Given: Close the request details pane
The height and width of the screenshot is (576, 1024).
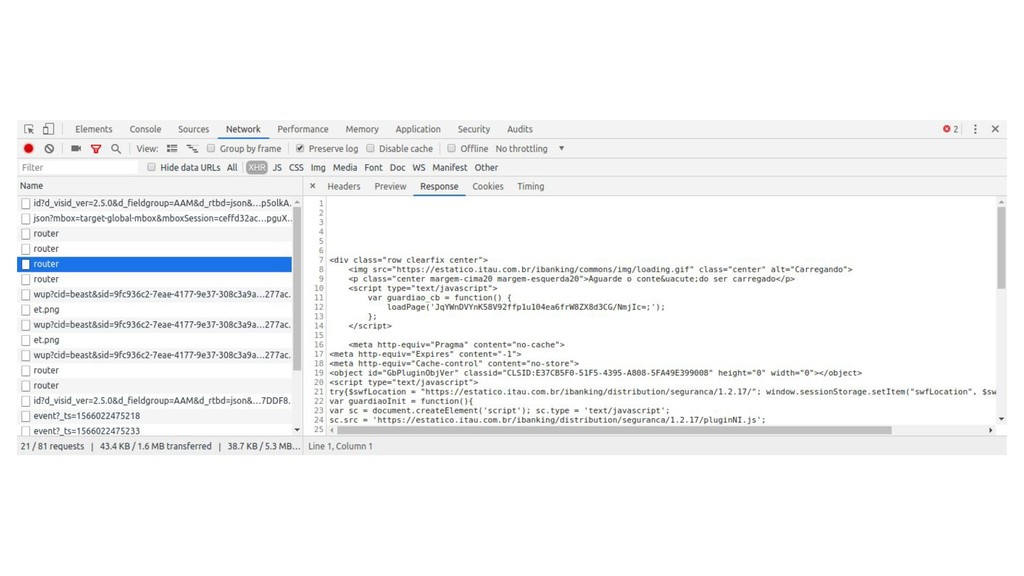Looking at the screenshot, I should point(313,186).
